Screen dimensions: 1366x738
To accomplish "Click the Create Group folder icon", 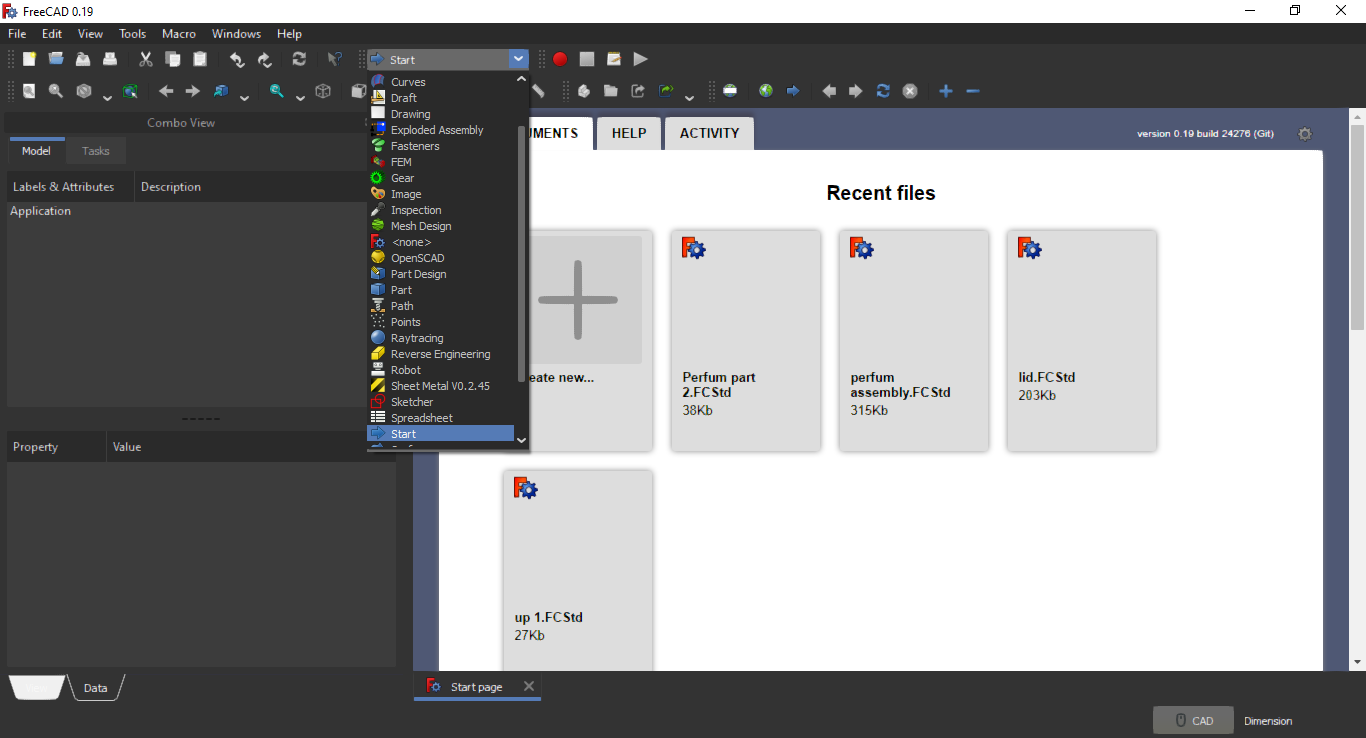I will [611, 91].
